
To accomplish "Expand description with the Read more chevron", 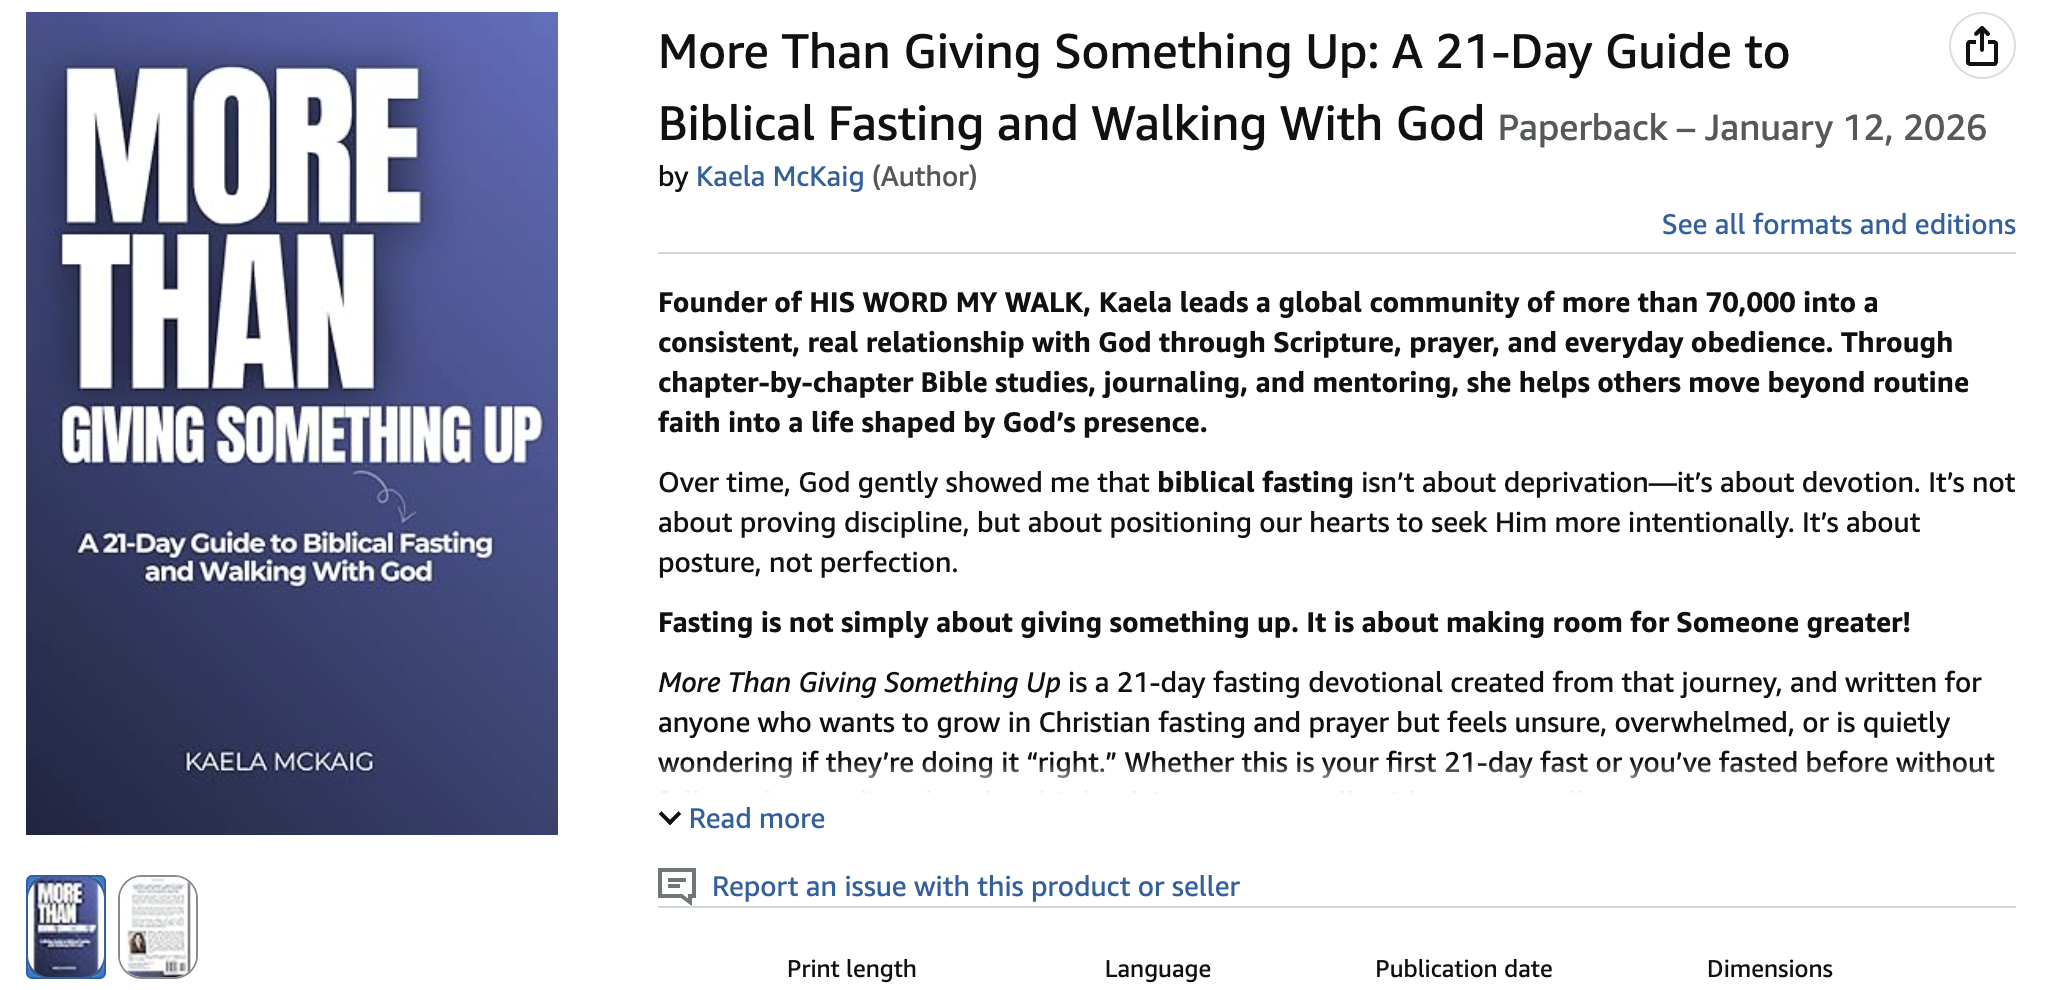I will click(669, 818).
